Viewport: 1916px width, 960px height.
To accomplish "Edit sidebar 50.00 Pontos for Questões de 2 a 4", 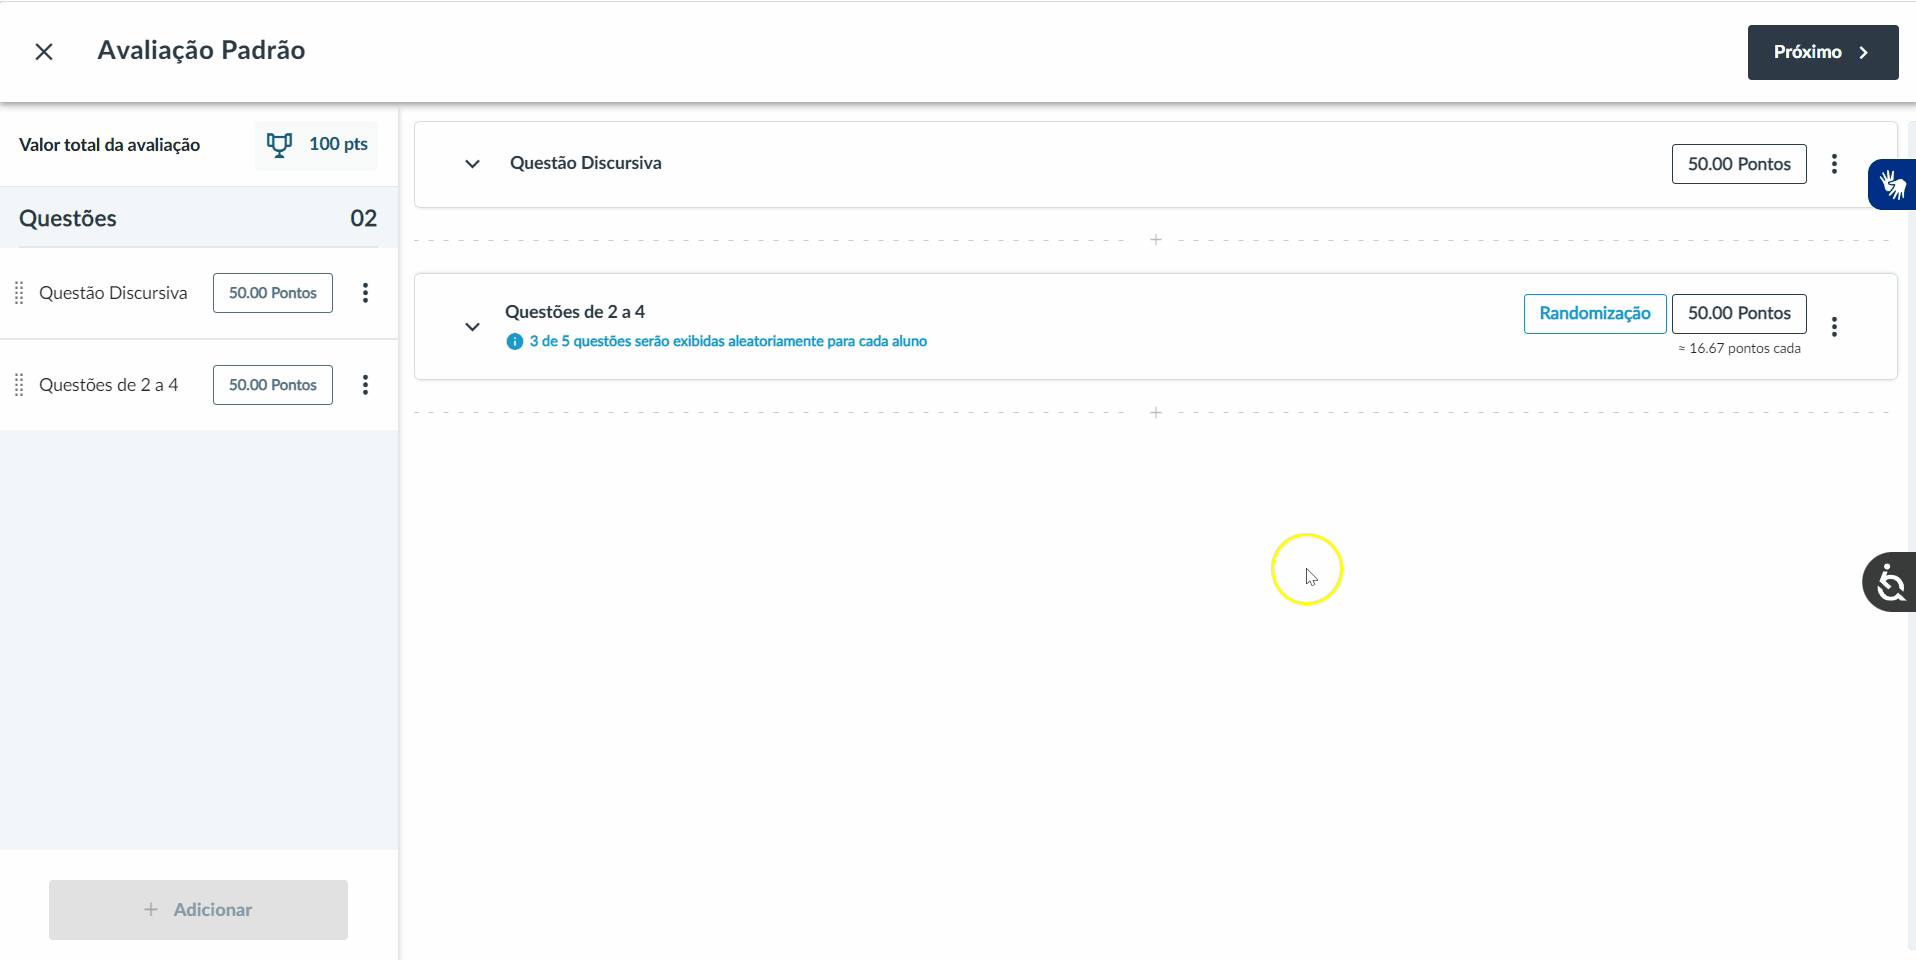I will point(273,385).
